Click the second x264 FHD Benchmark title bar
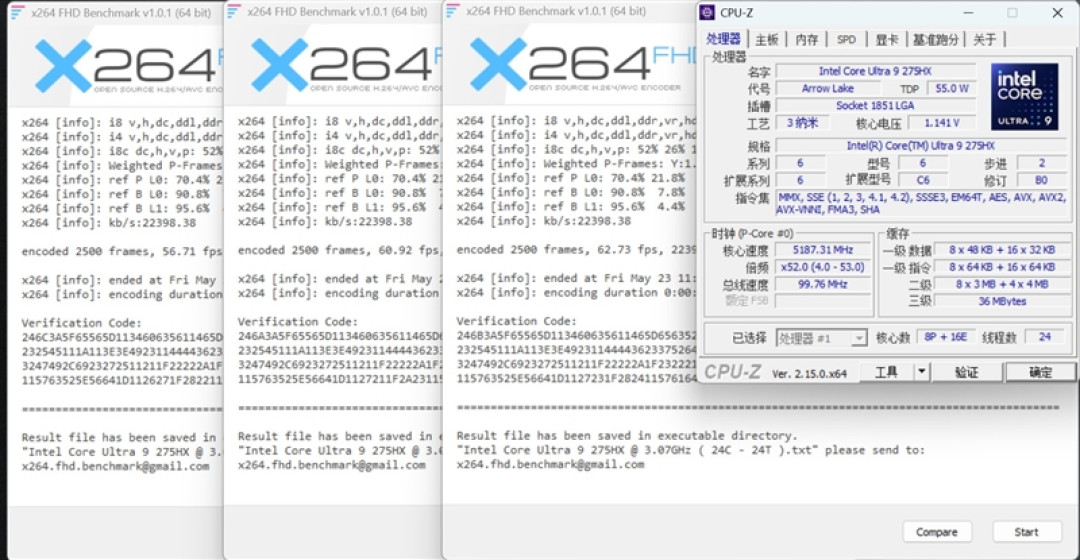 point(332,11)
